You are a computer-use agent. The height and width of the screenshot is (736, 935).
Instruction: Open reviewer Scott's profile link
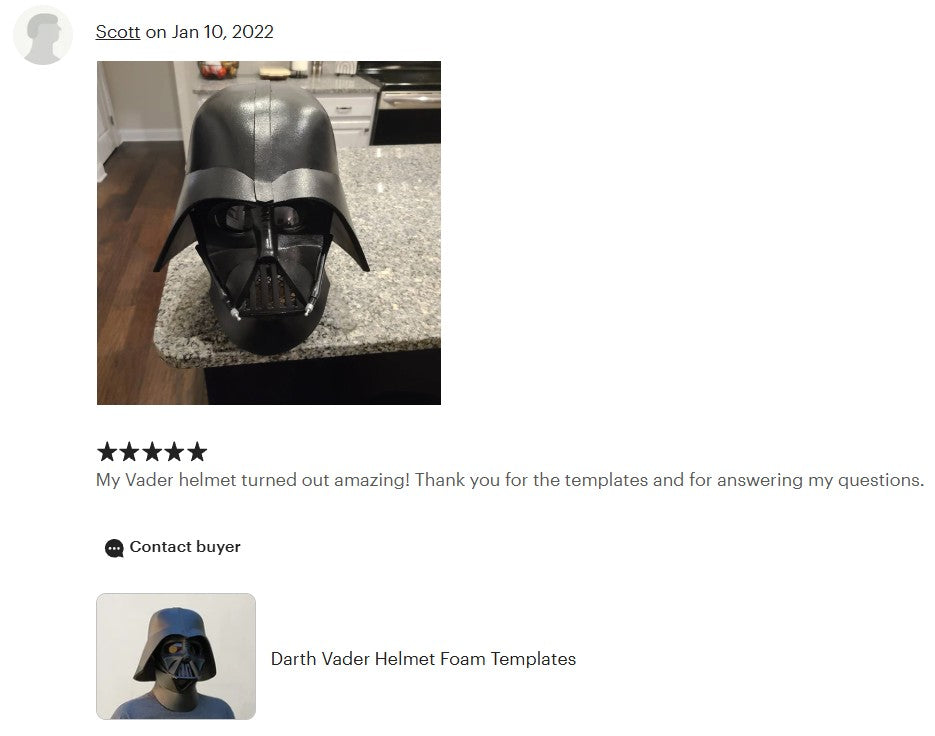click(x=117, y=32)
